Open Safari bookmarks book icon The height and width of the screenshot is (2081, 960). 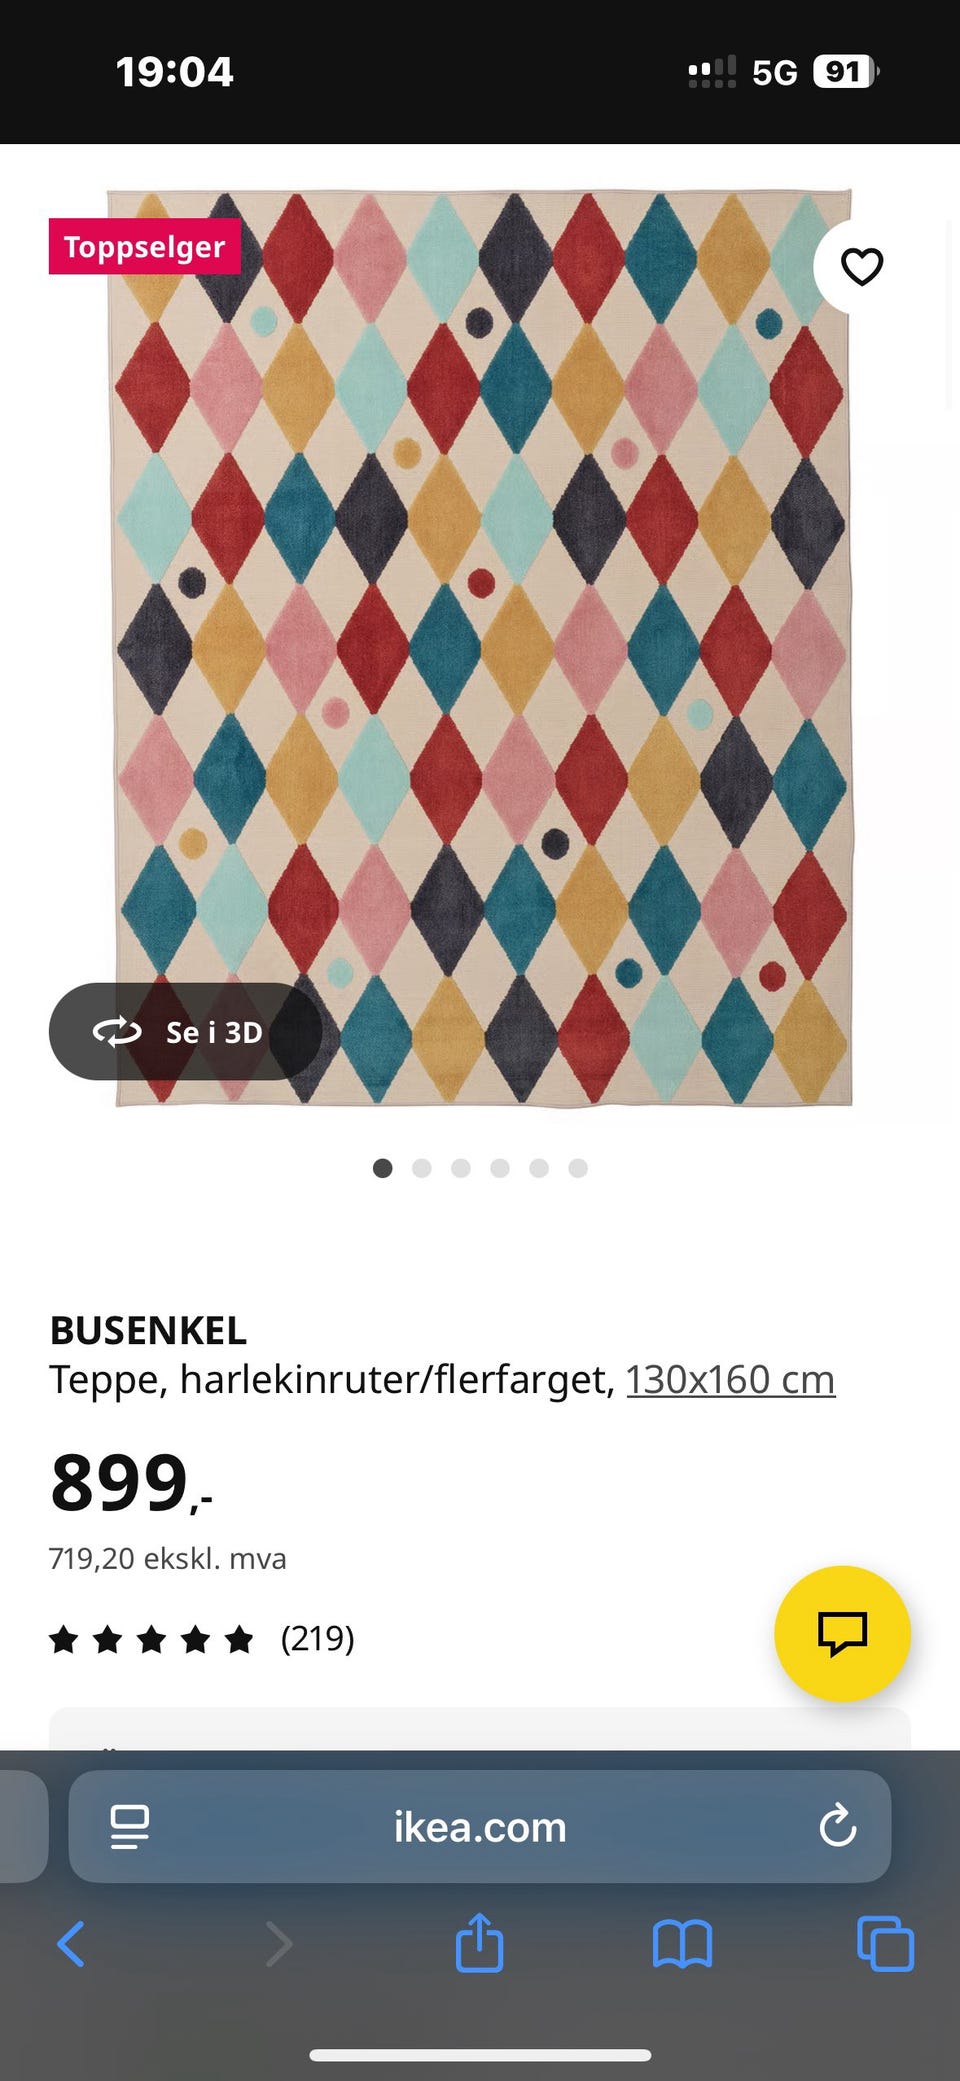682,1944
